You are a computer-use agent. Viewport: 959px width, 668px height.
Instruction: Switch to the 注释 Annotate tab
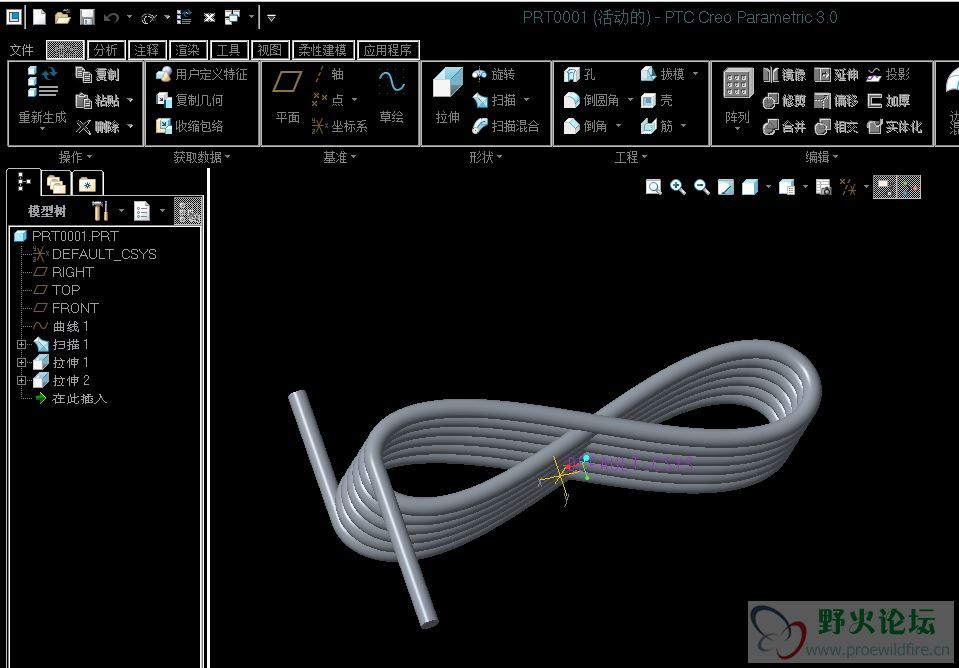147,50
